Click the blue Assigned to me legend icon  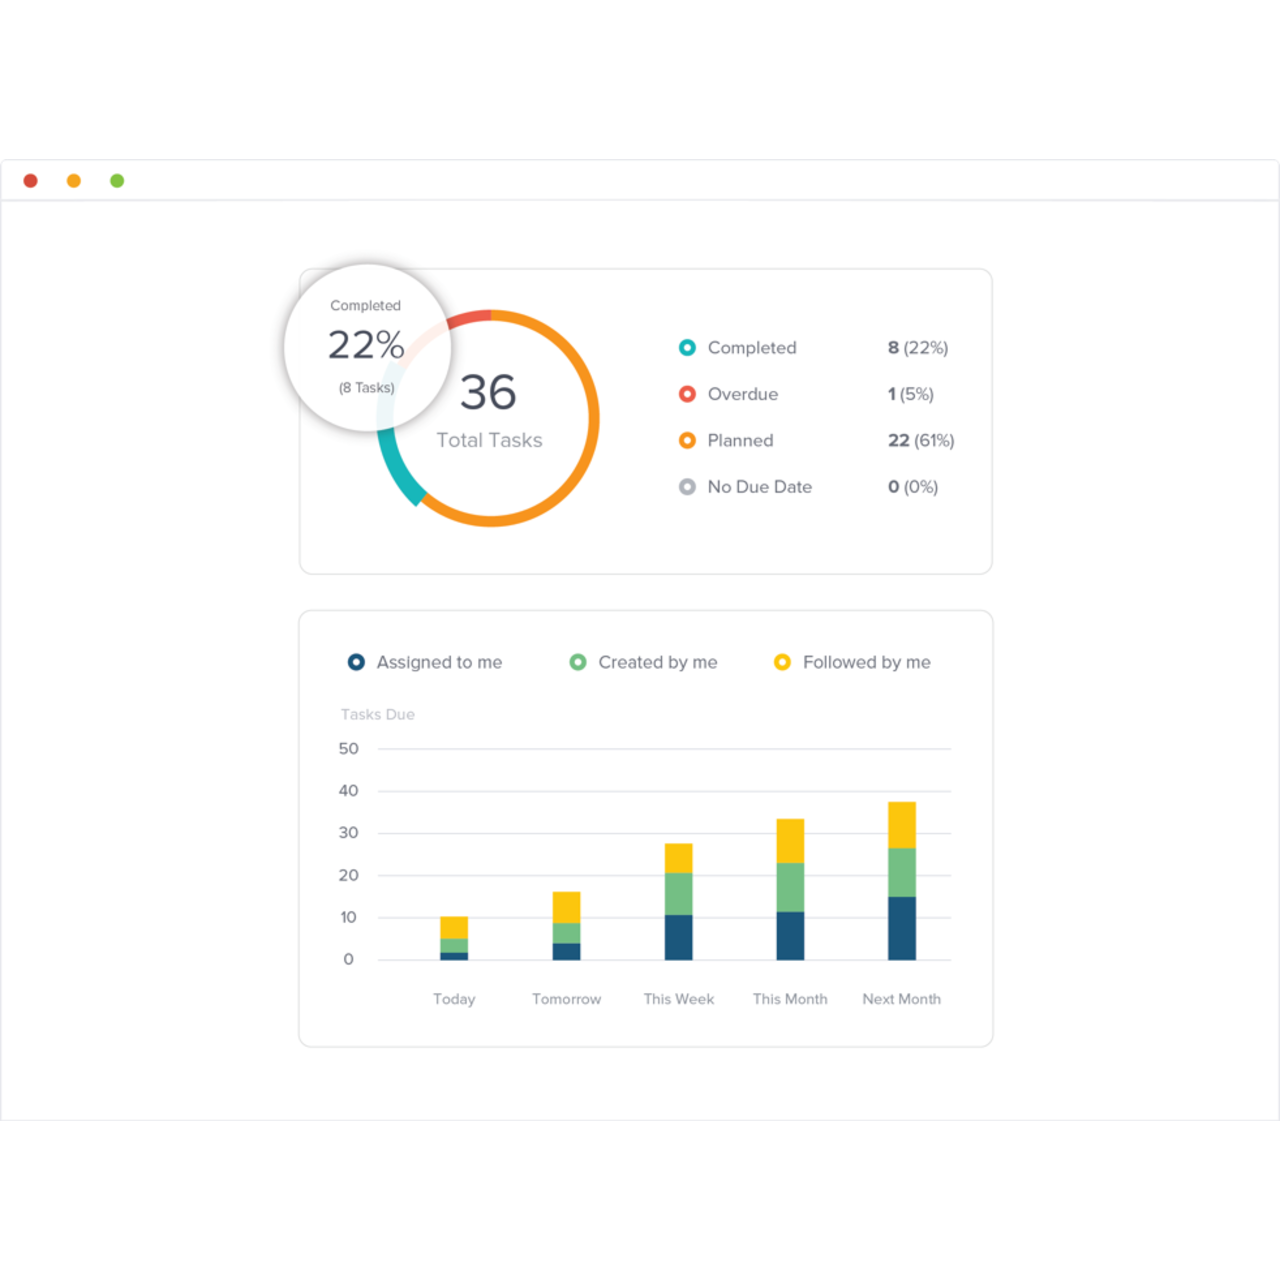click(355, 662)
